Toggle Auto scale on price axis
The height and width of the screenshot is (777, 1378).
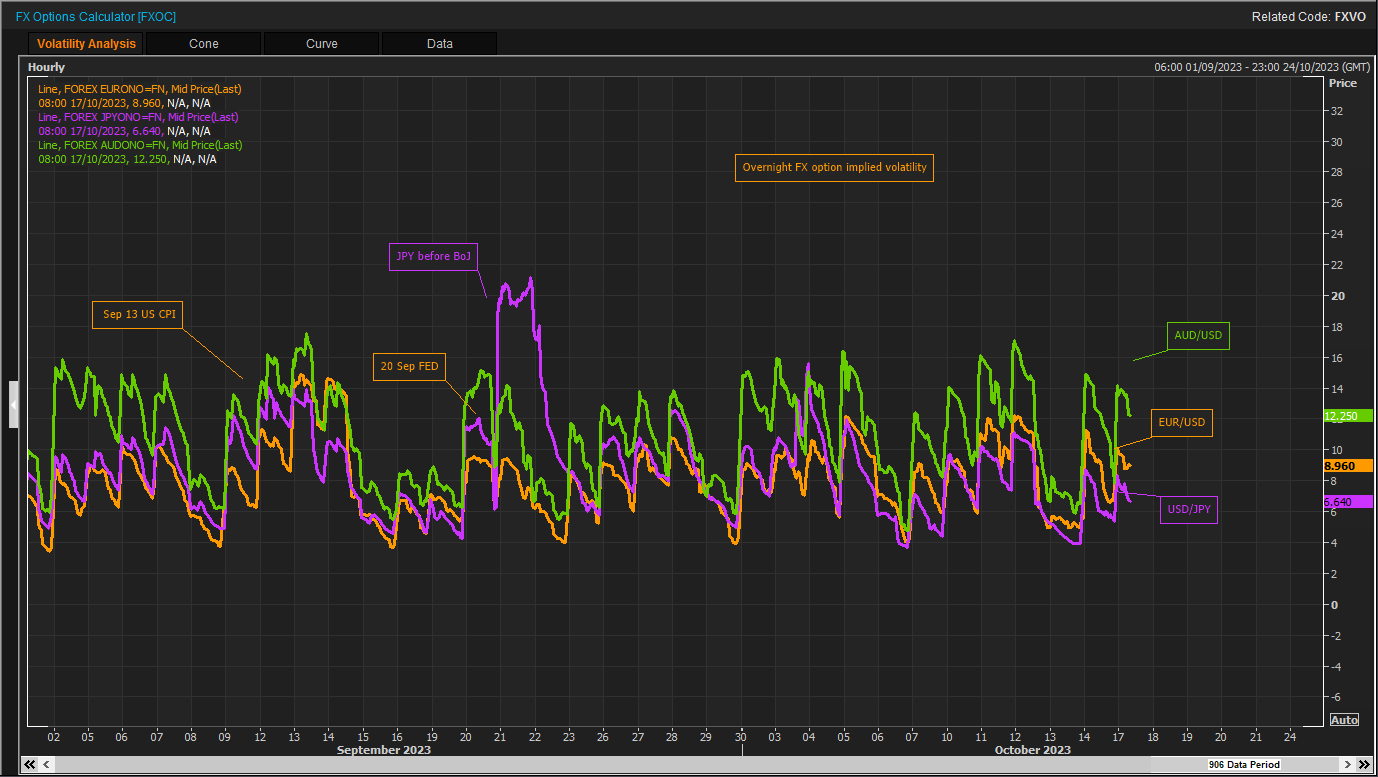[1343, 720]
